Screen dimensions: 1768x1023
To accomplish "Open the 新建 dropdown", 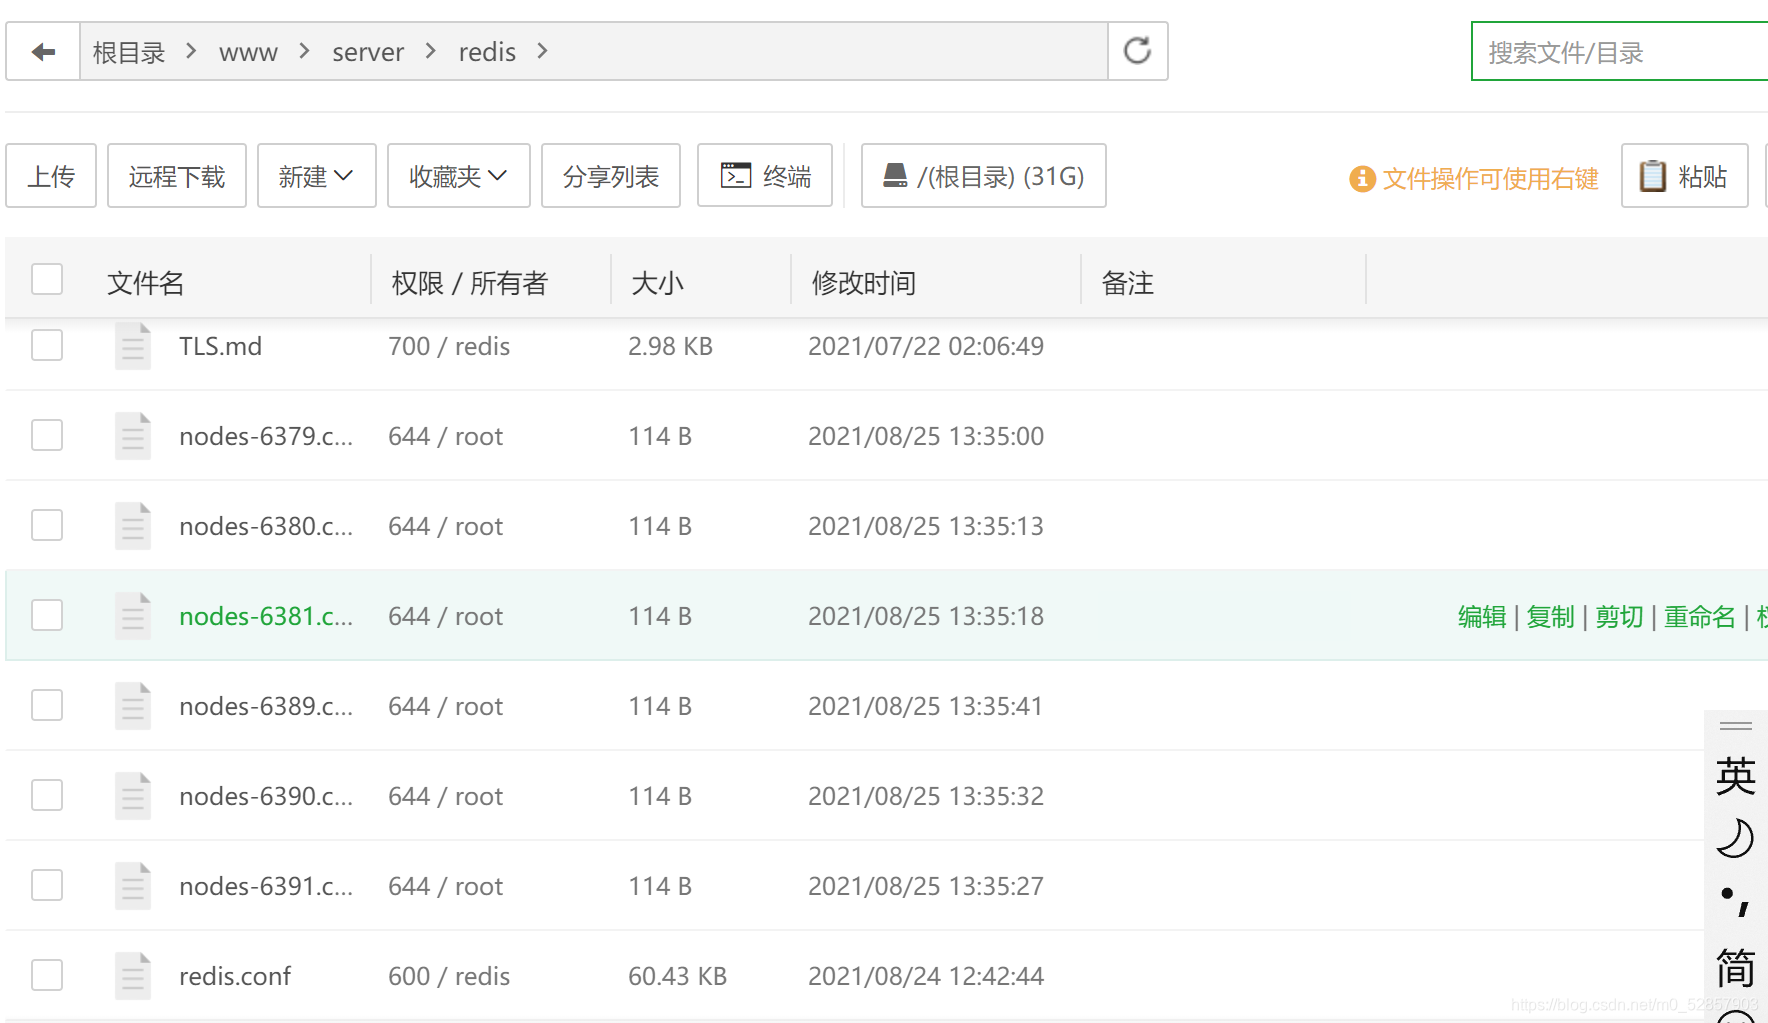I will point(316,176).
